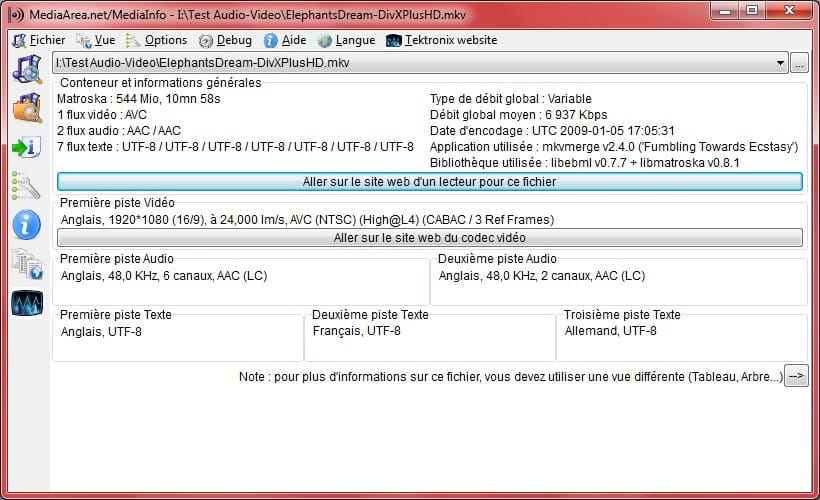Click 'Débit global moyen : 6 937 Kbps'
This screenshot has height=500, width=820.
click(x=518, y=115)
